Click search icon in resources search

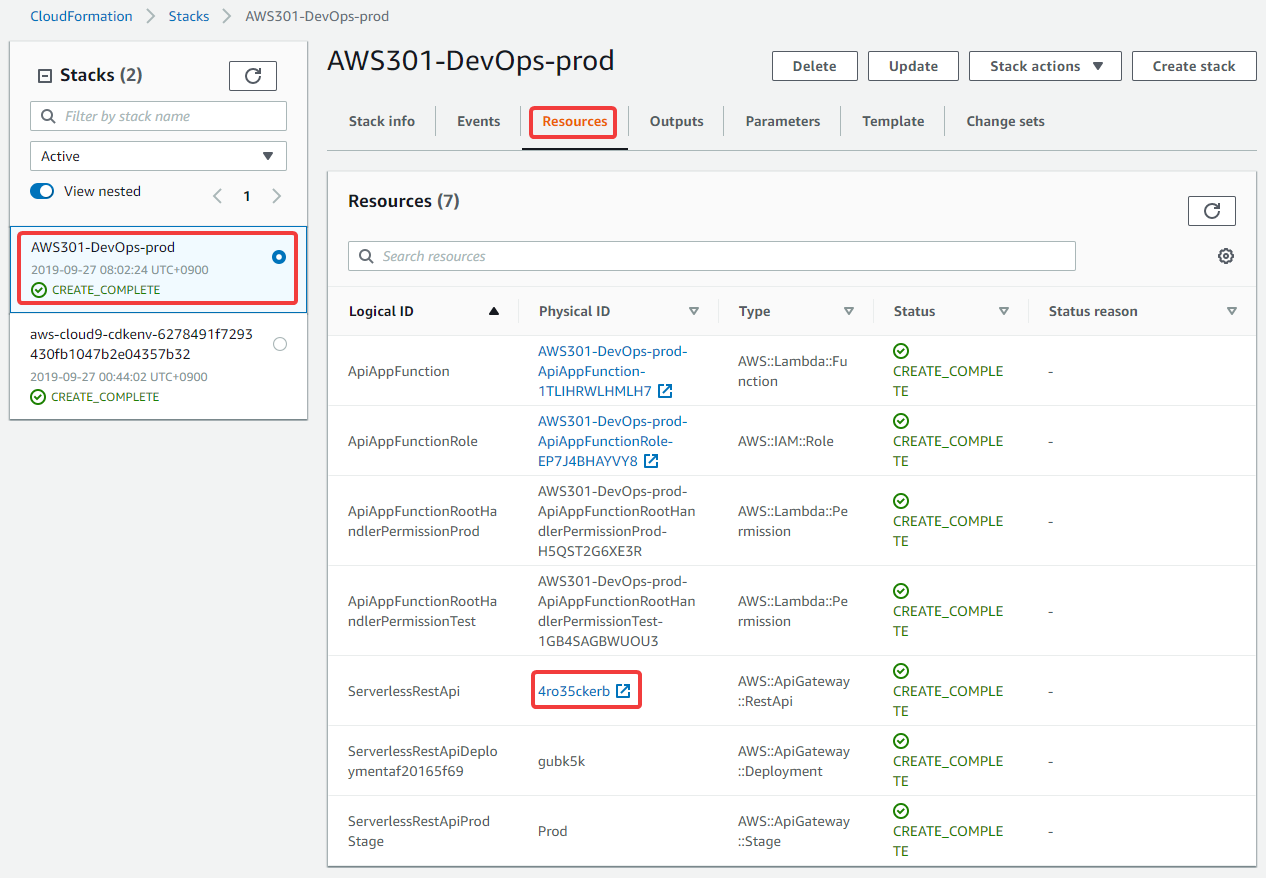point(365,256)
